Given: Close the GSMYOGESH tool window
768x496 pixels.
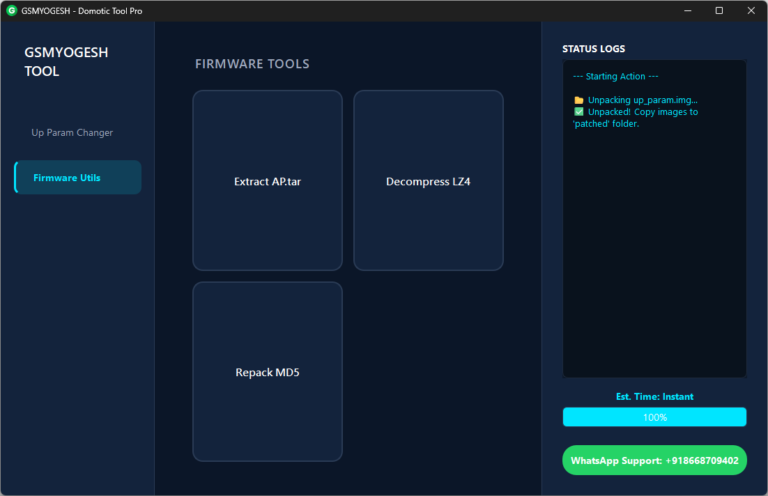Looking at the screenshot, I should 749,10.
